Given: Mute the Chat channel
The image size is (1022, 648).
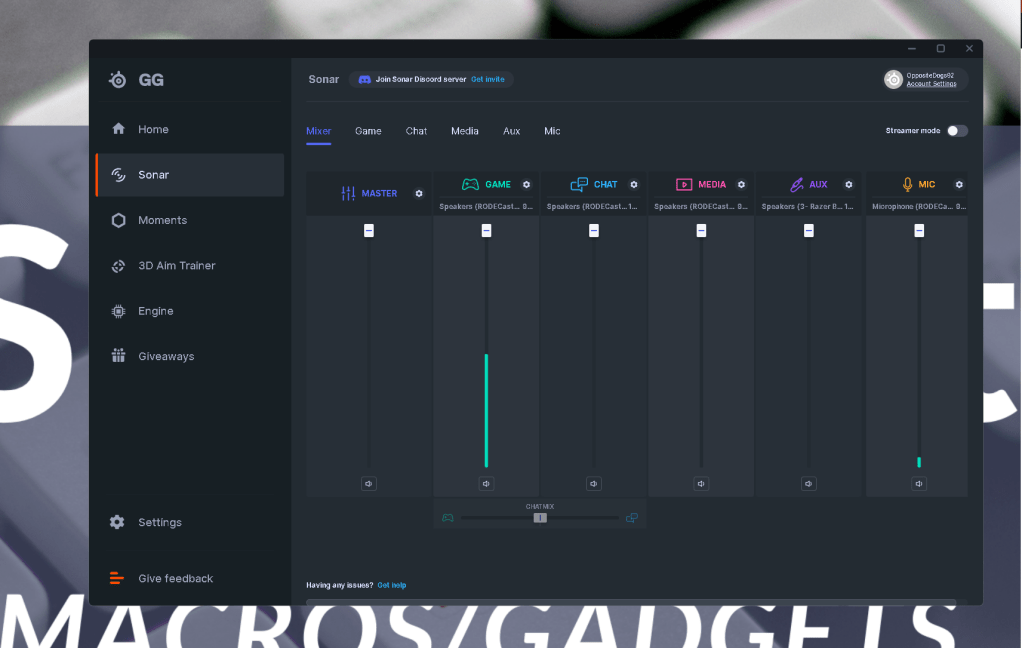Looking at the screenshot, I should 594,484.
